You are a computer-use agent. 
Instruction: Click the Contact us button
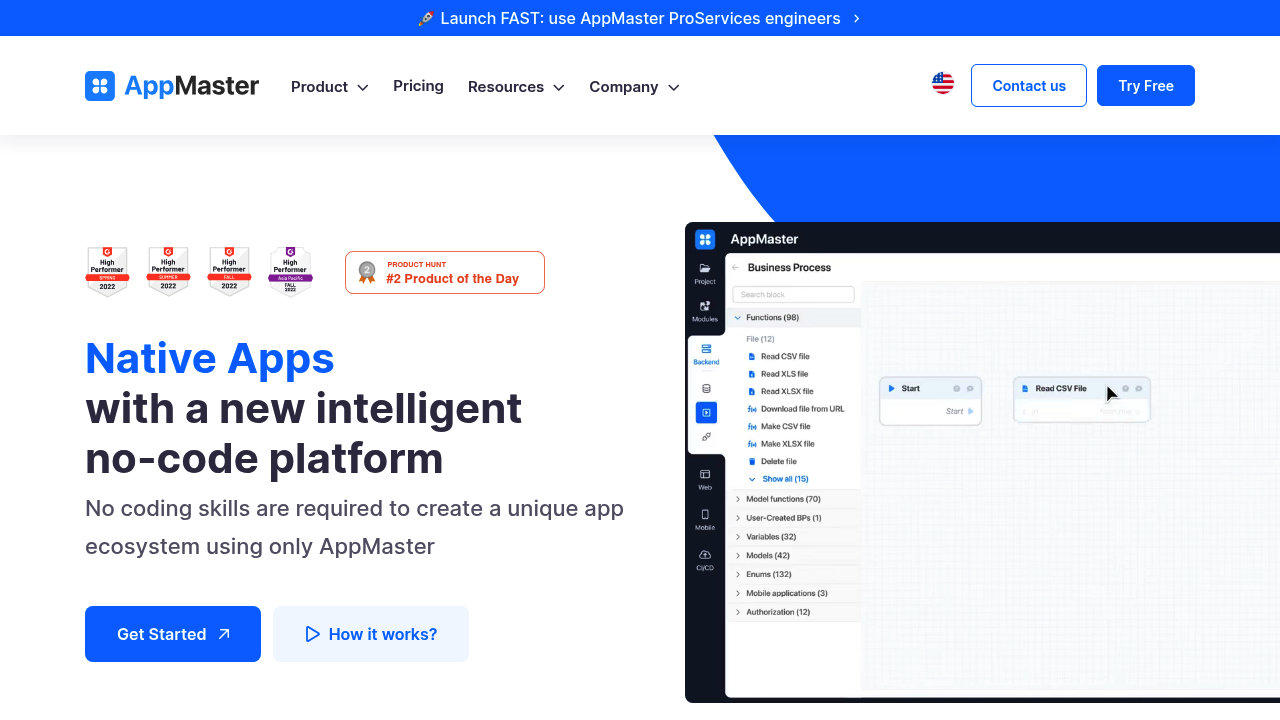1029,86
